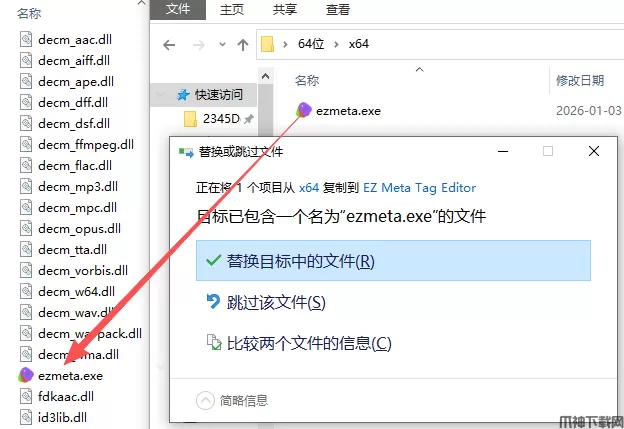
Task: Click the ezmeta.exe icon in x64 folder
Action: (304, 110)
